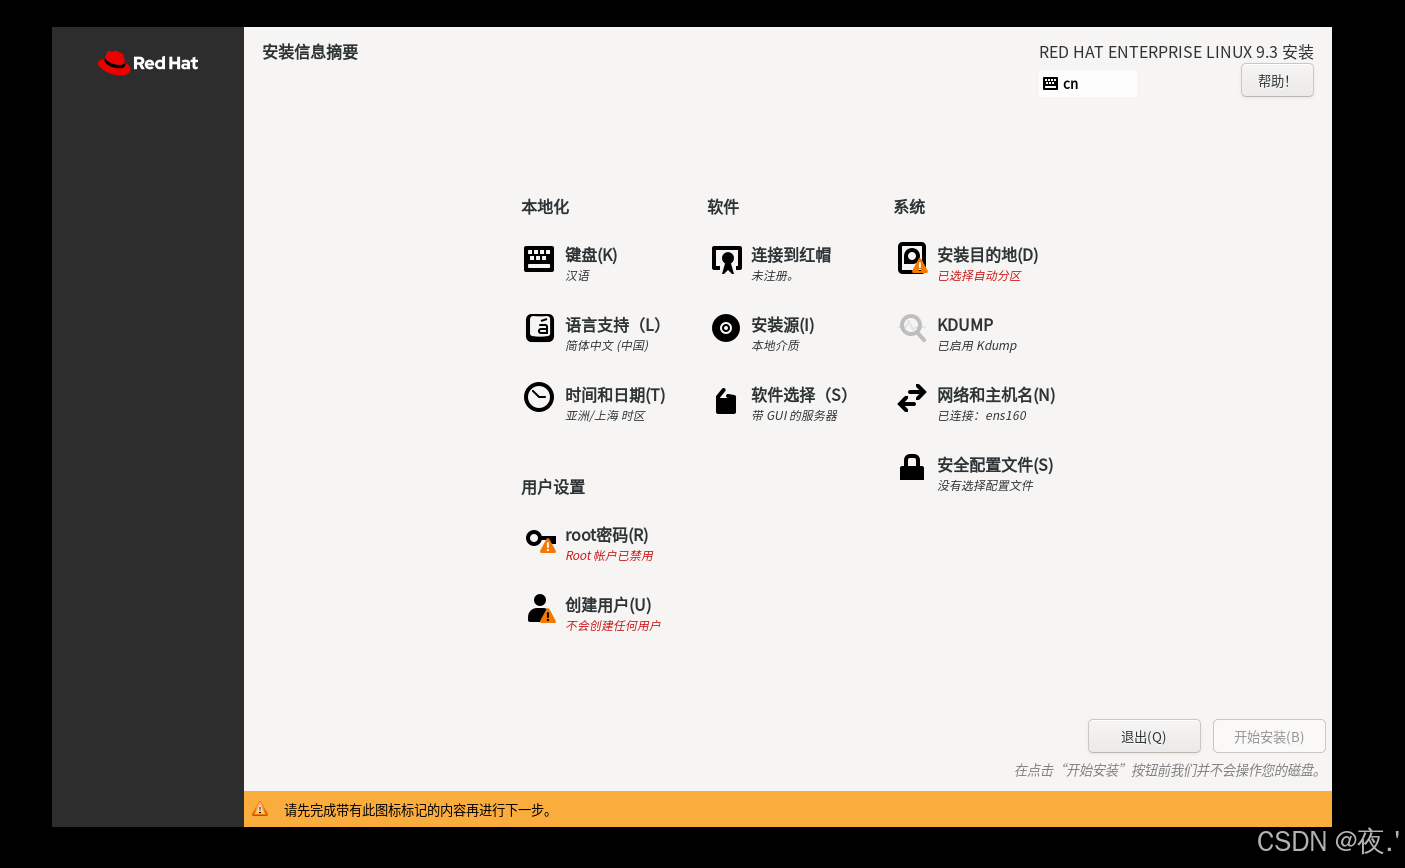The height and width of the screenshot is (868, 1405).
Task: Open 键盘(K) settings
Action: [591, 255]
